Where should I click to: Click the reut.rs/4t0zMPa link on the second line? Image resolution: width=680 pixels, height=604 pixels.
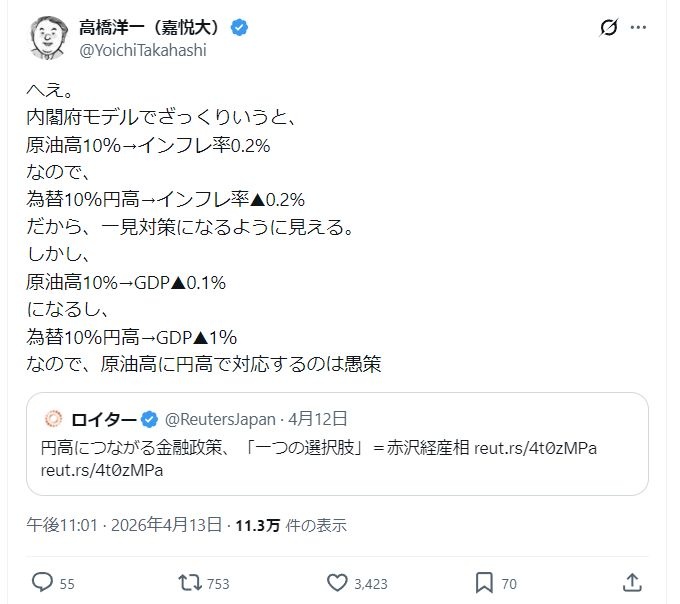pos(101,471)
